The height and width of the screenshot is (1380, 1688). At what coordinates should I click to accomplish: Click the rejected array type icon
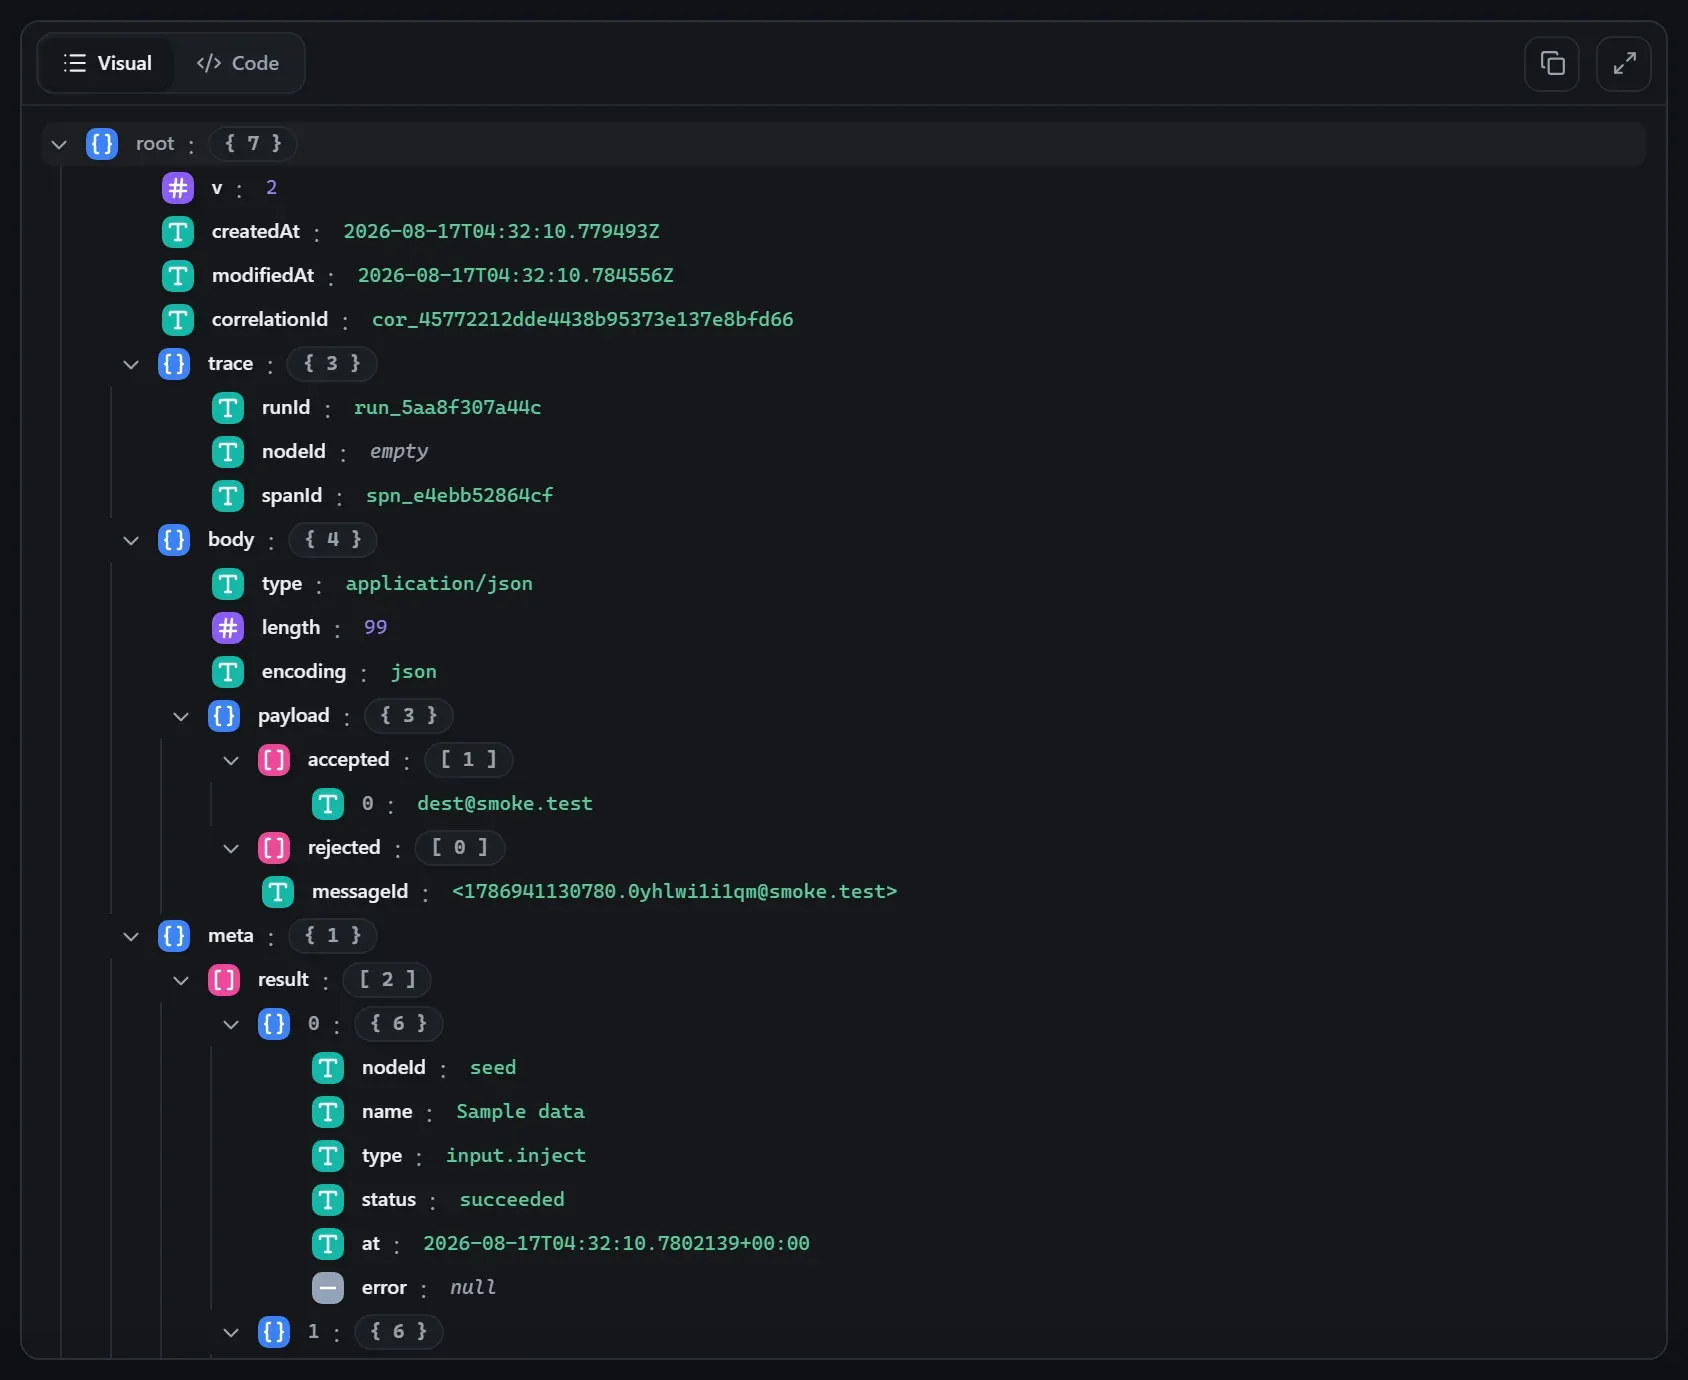274,848
